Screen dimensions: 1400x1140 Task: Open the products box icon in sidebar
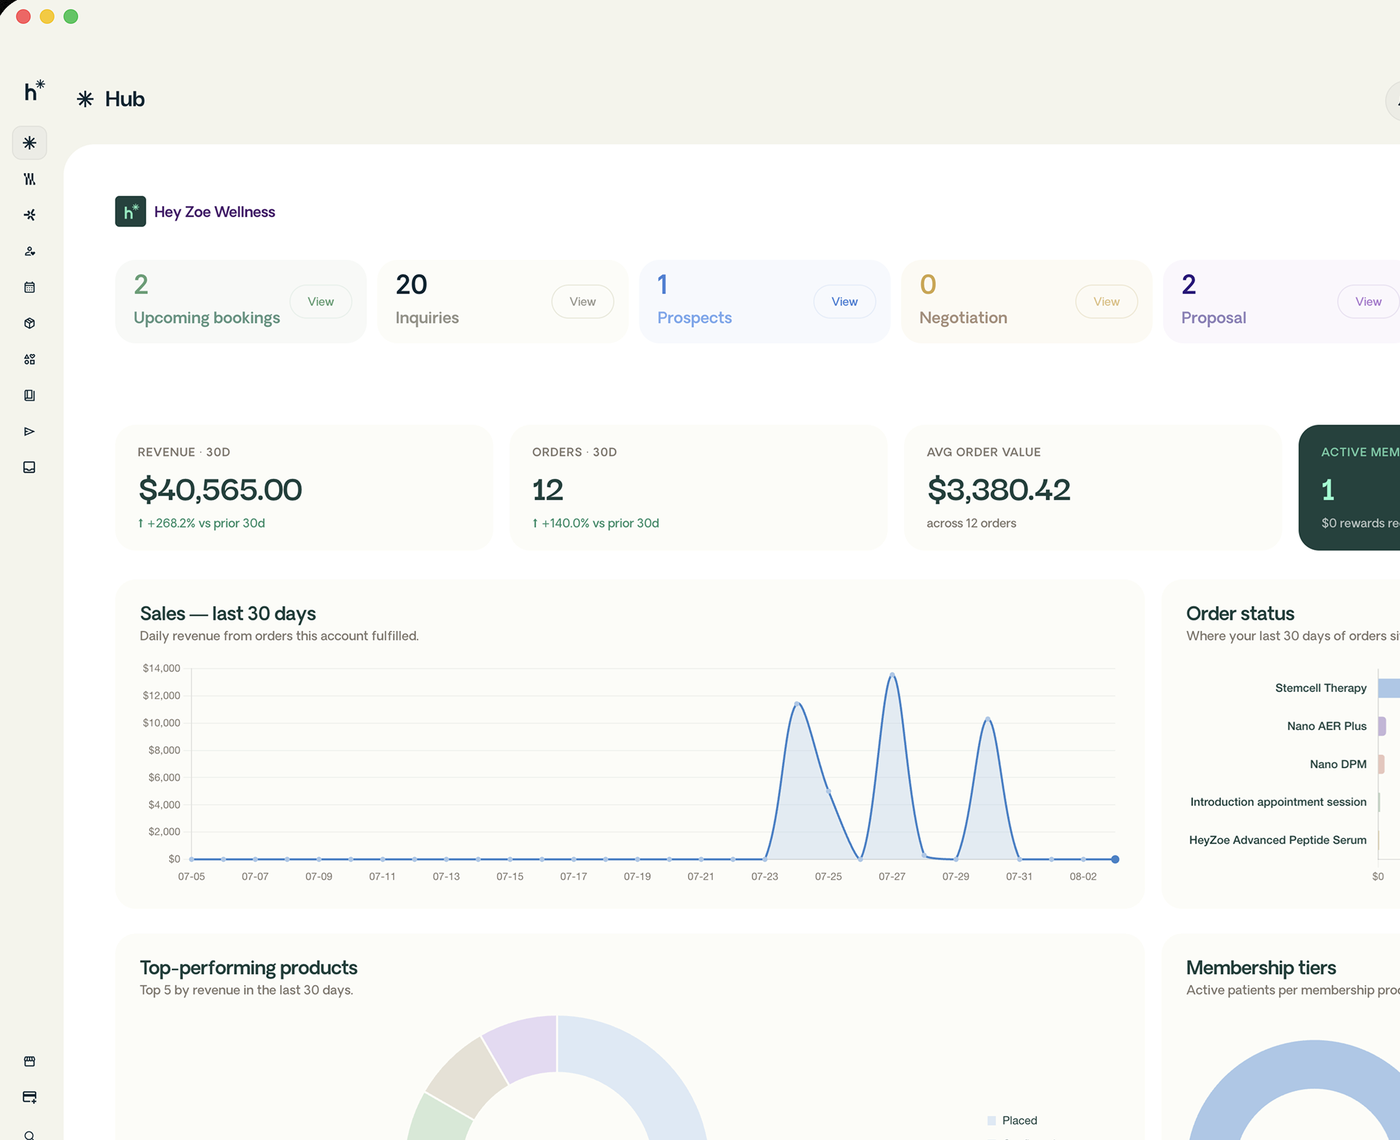point(29,323)
